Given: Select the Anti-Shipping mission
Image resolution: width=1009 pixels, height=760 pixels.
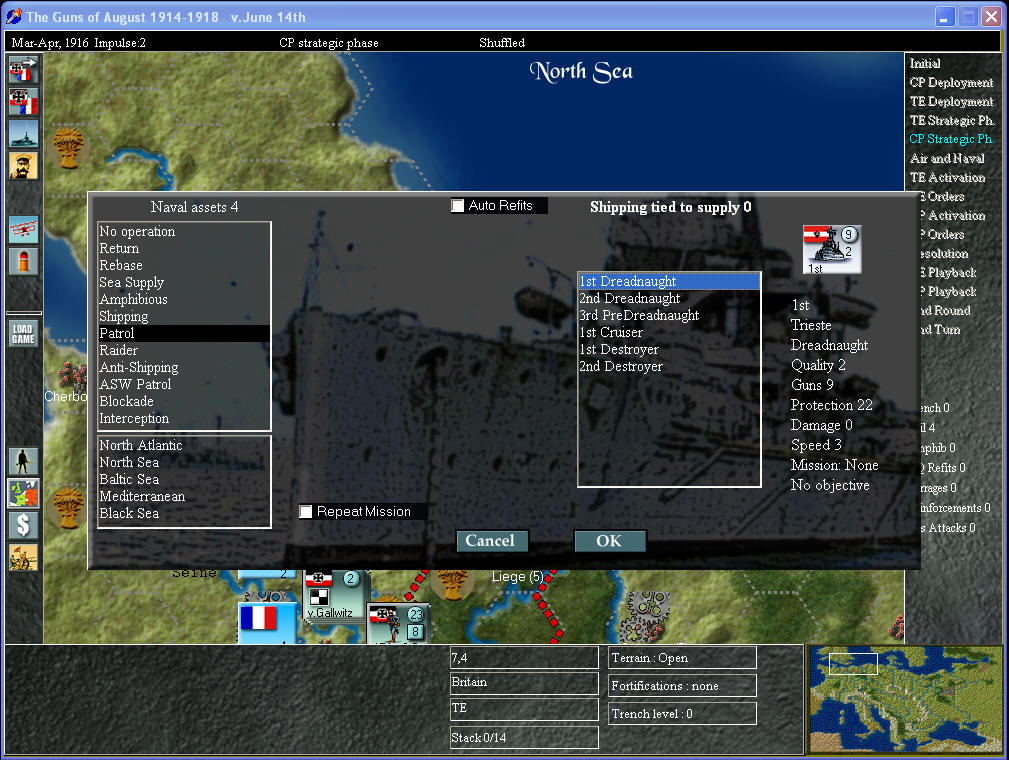Looking at the screenshot, I should (x=184, y=367).
